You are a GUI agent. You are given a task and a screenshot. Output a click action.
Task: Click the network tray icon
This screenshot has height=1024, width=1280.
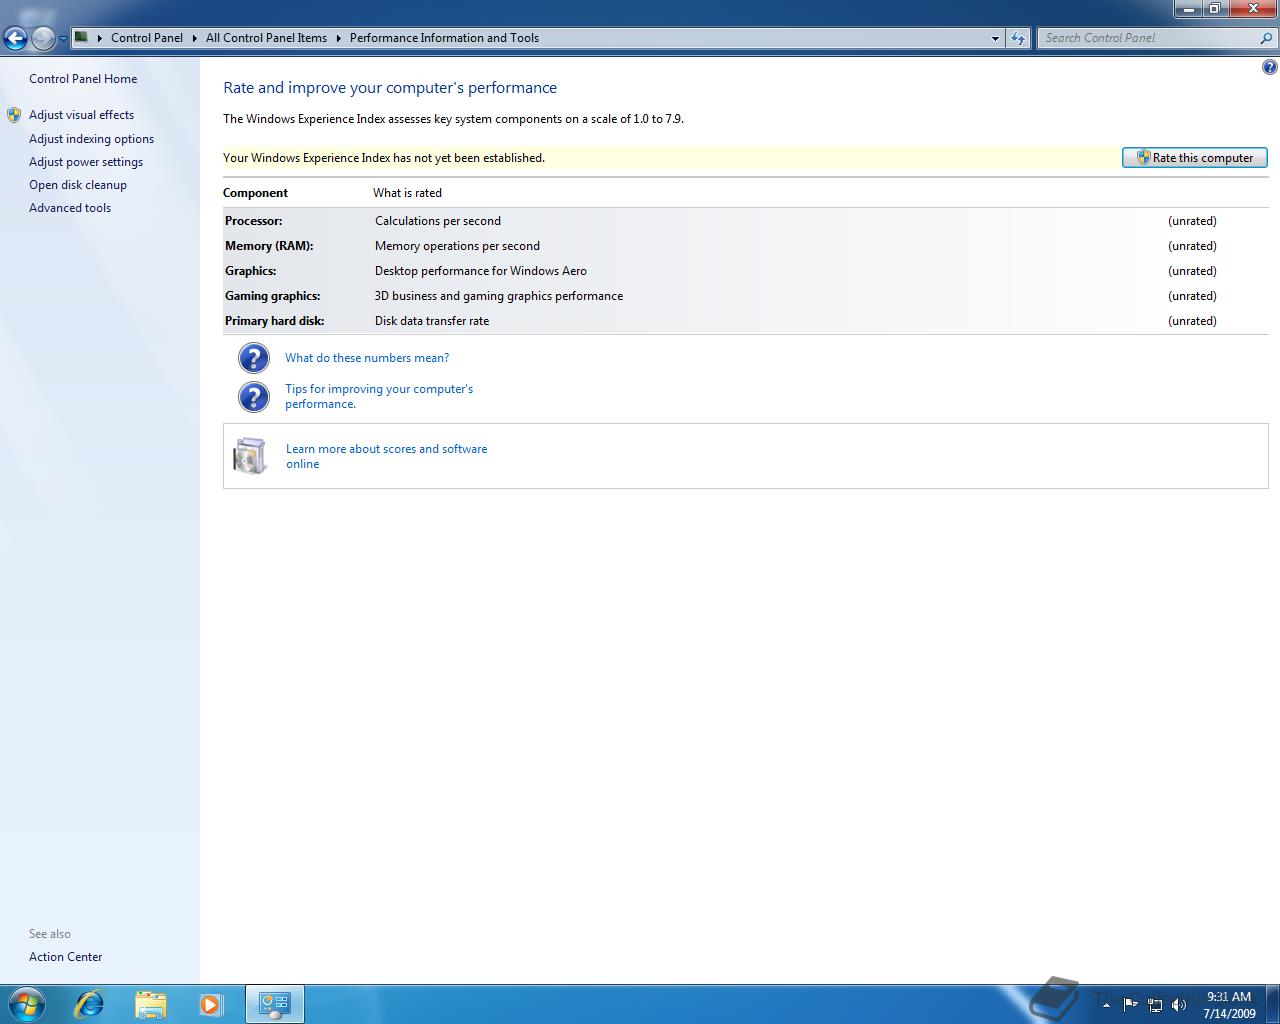click(x=1155, y=1005)
